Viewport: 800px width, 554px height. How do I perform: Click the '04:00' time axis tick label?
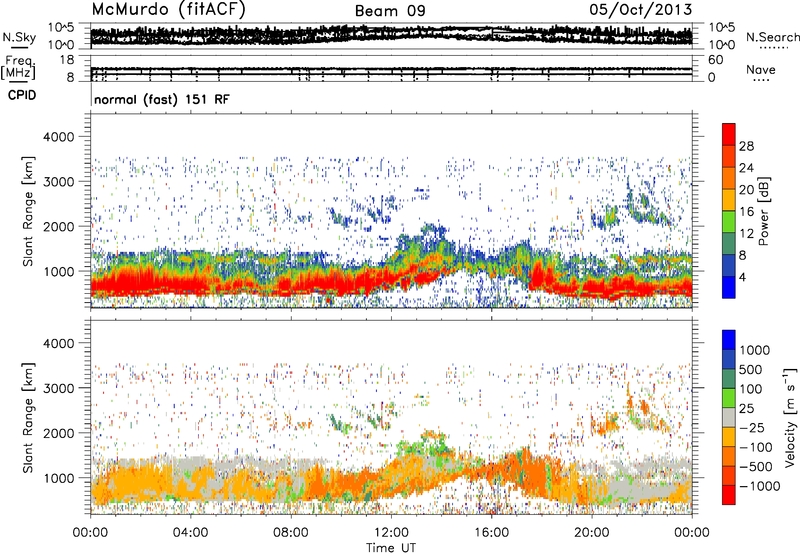191,533
